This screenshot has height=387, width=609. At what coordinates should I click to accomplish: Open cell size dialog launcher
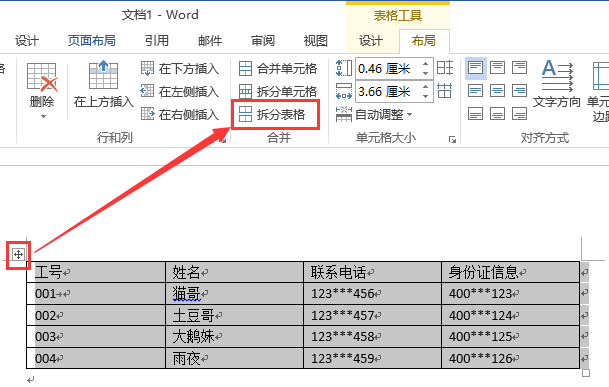pyautogui.click(x=452, y=139)
